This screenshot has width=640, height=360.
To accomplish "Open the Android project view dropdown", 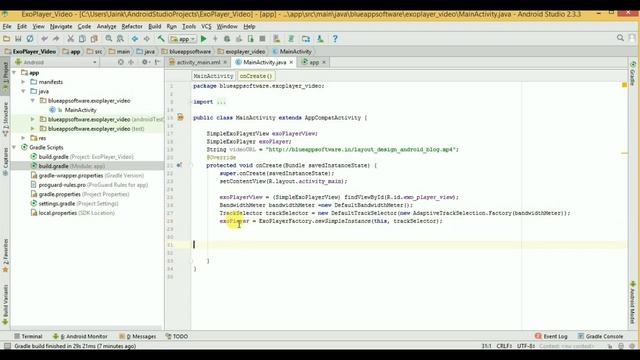I will point(56,62).
